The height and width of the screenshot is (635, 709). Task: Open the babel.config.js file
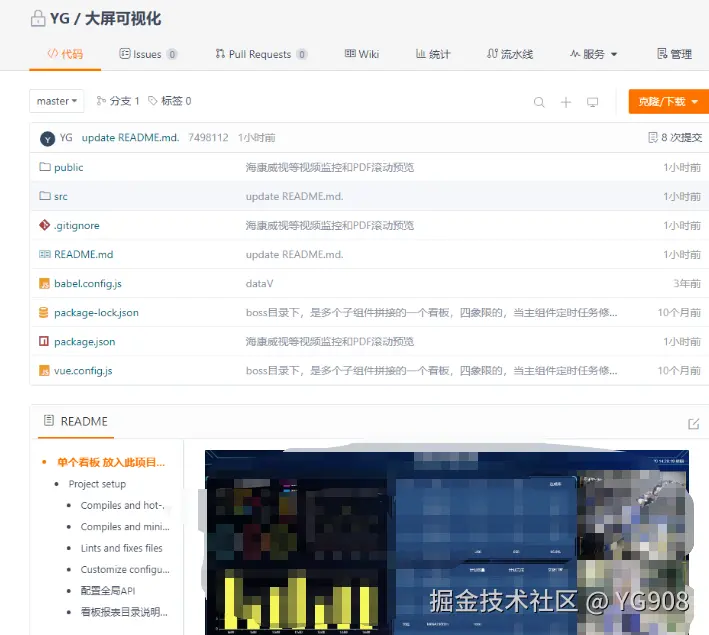tap(88, 284)
